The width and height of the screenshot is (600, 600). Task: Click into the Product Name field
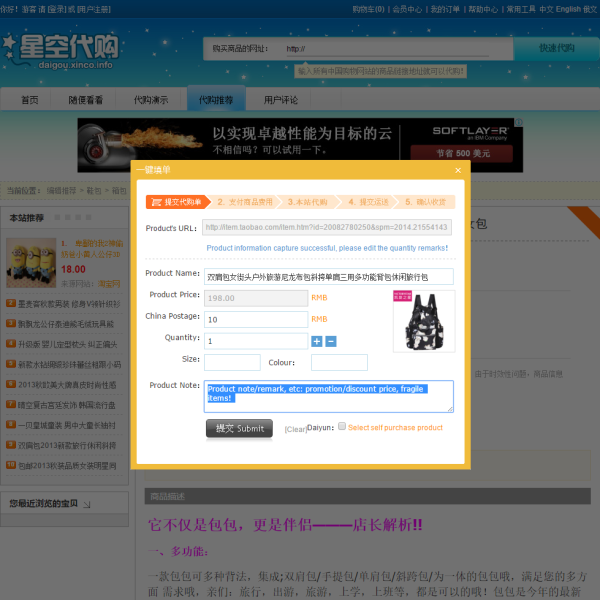[x=328, y=276]
